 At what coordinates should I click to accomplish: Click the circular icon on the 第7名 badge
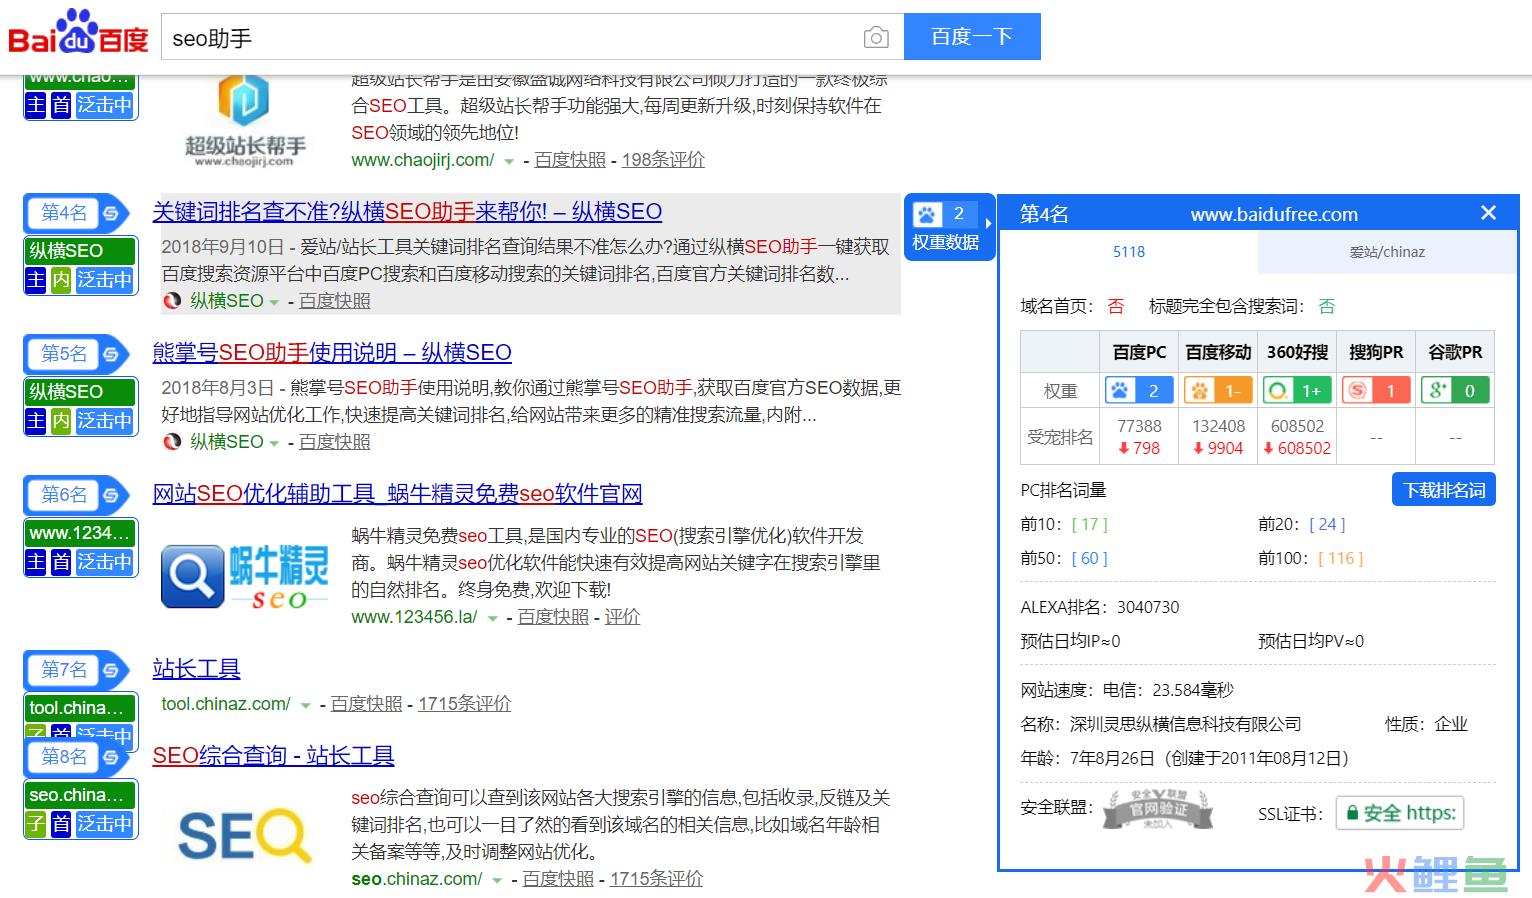111,670
